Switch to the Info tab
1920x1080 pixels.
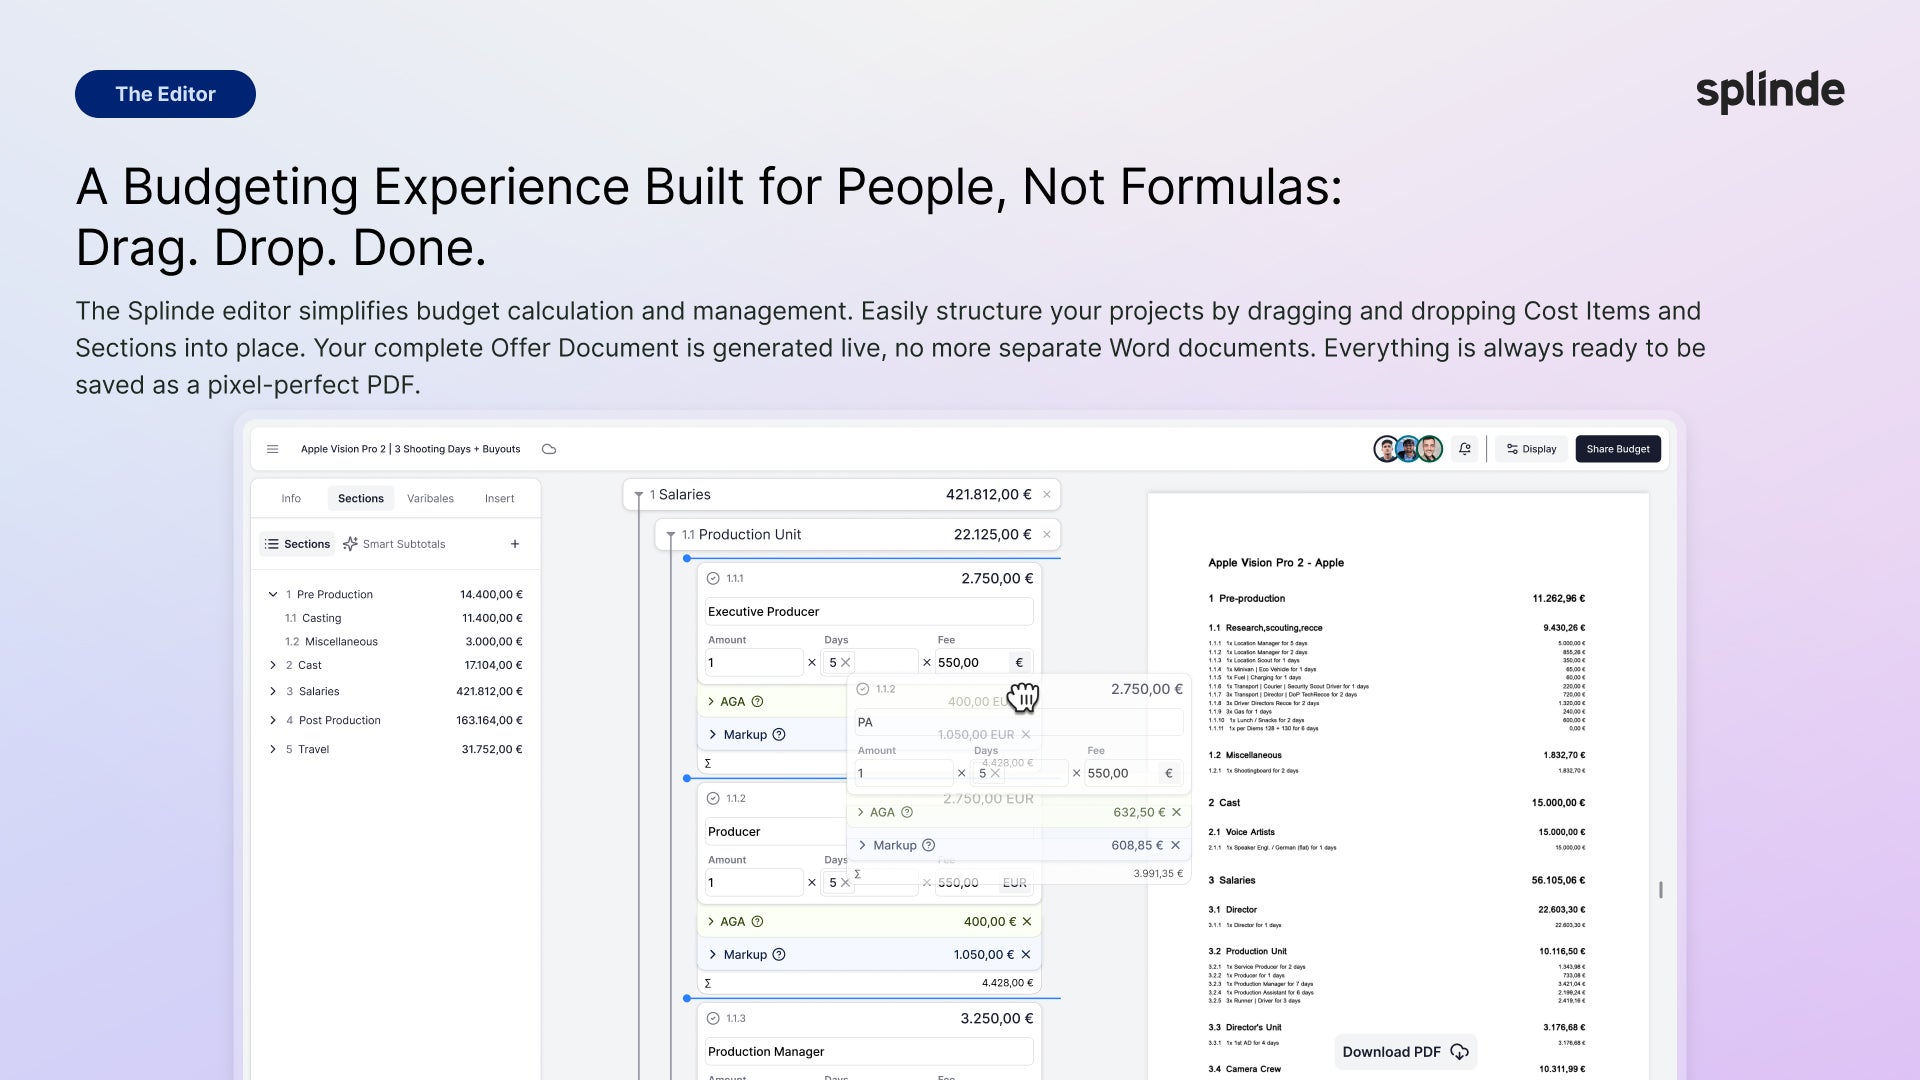click(x=291, y=498)
